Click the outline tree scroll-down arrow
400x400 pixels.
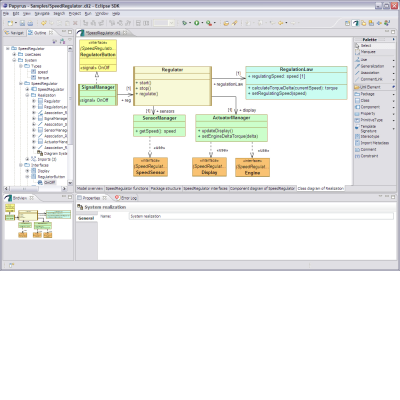(x=70, y=183)
